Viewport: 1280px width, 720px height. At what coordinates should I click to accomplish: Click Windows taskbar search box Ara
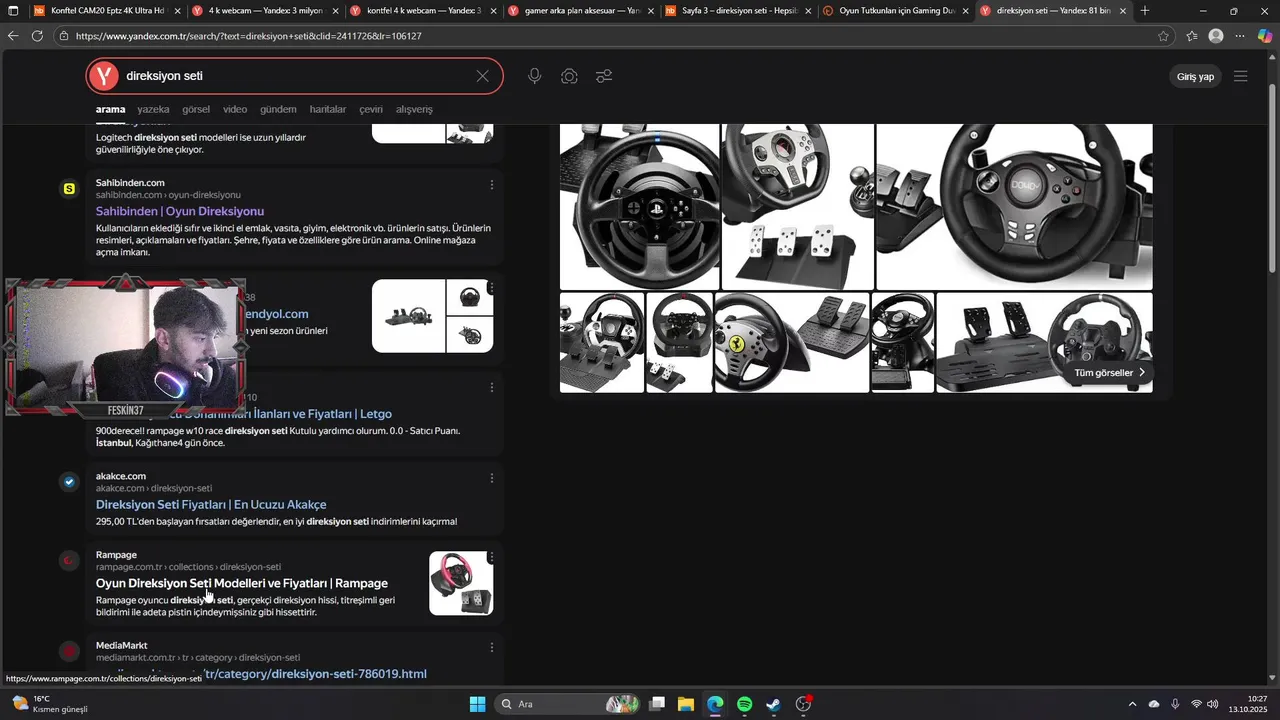click(567, 704)
